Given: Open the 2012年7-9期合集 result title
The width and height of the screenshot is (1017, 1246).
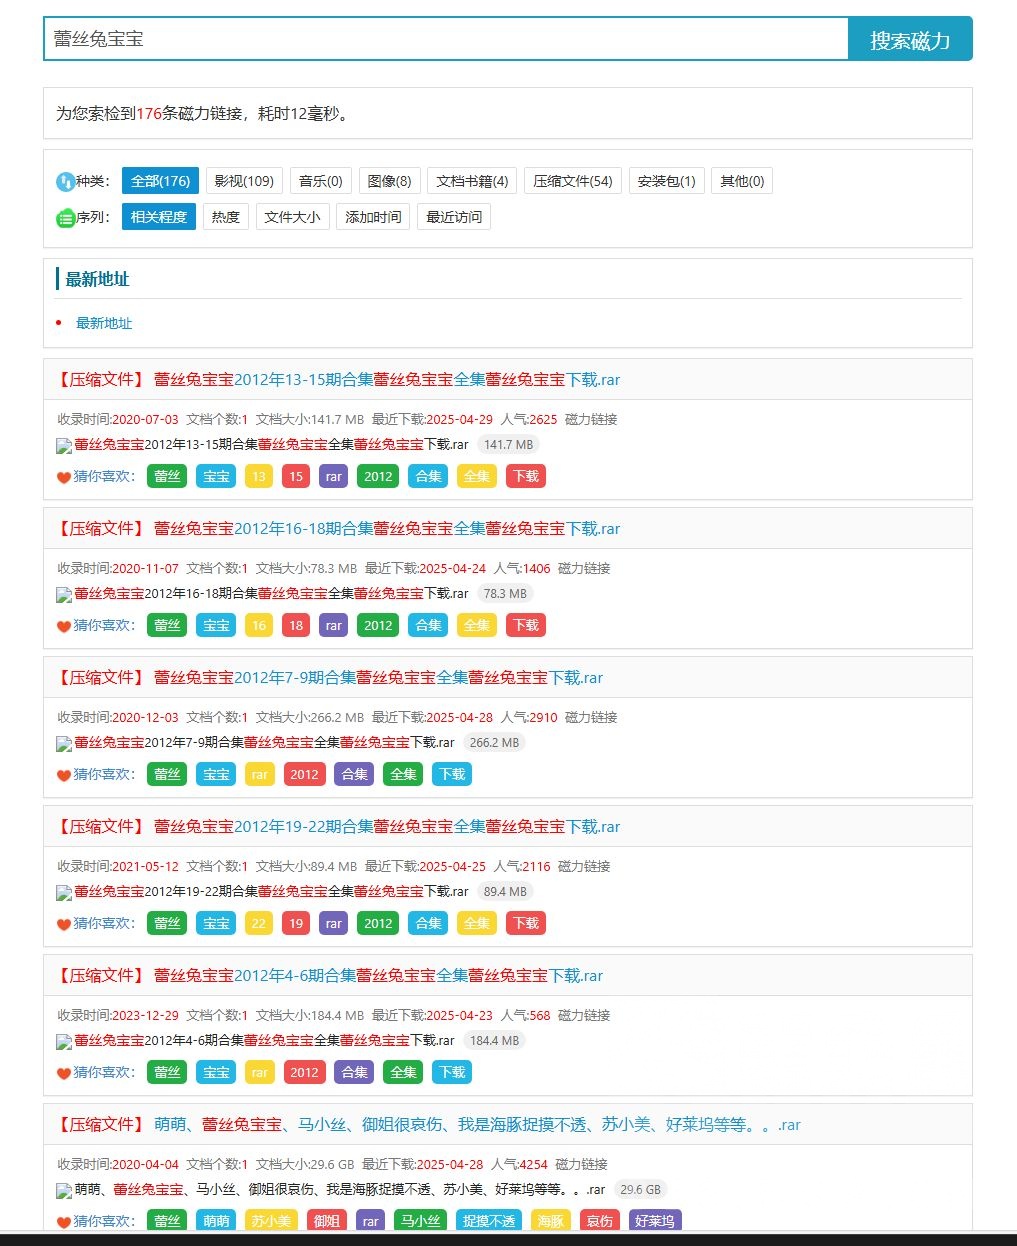Looking at the screenshot, I should 379,678.
